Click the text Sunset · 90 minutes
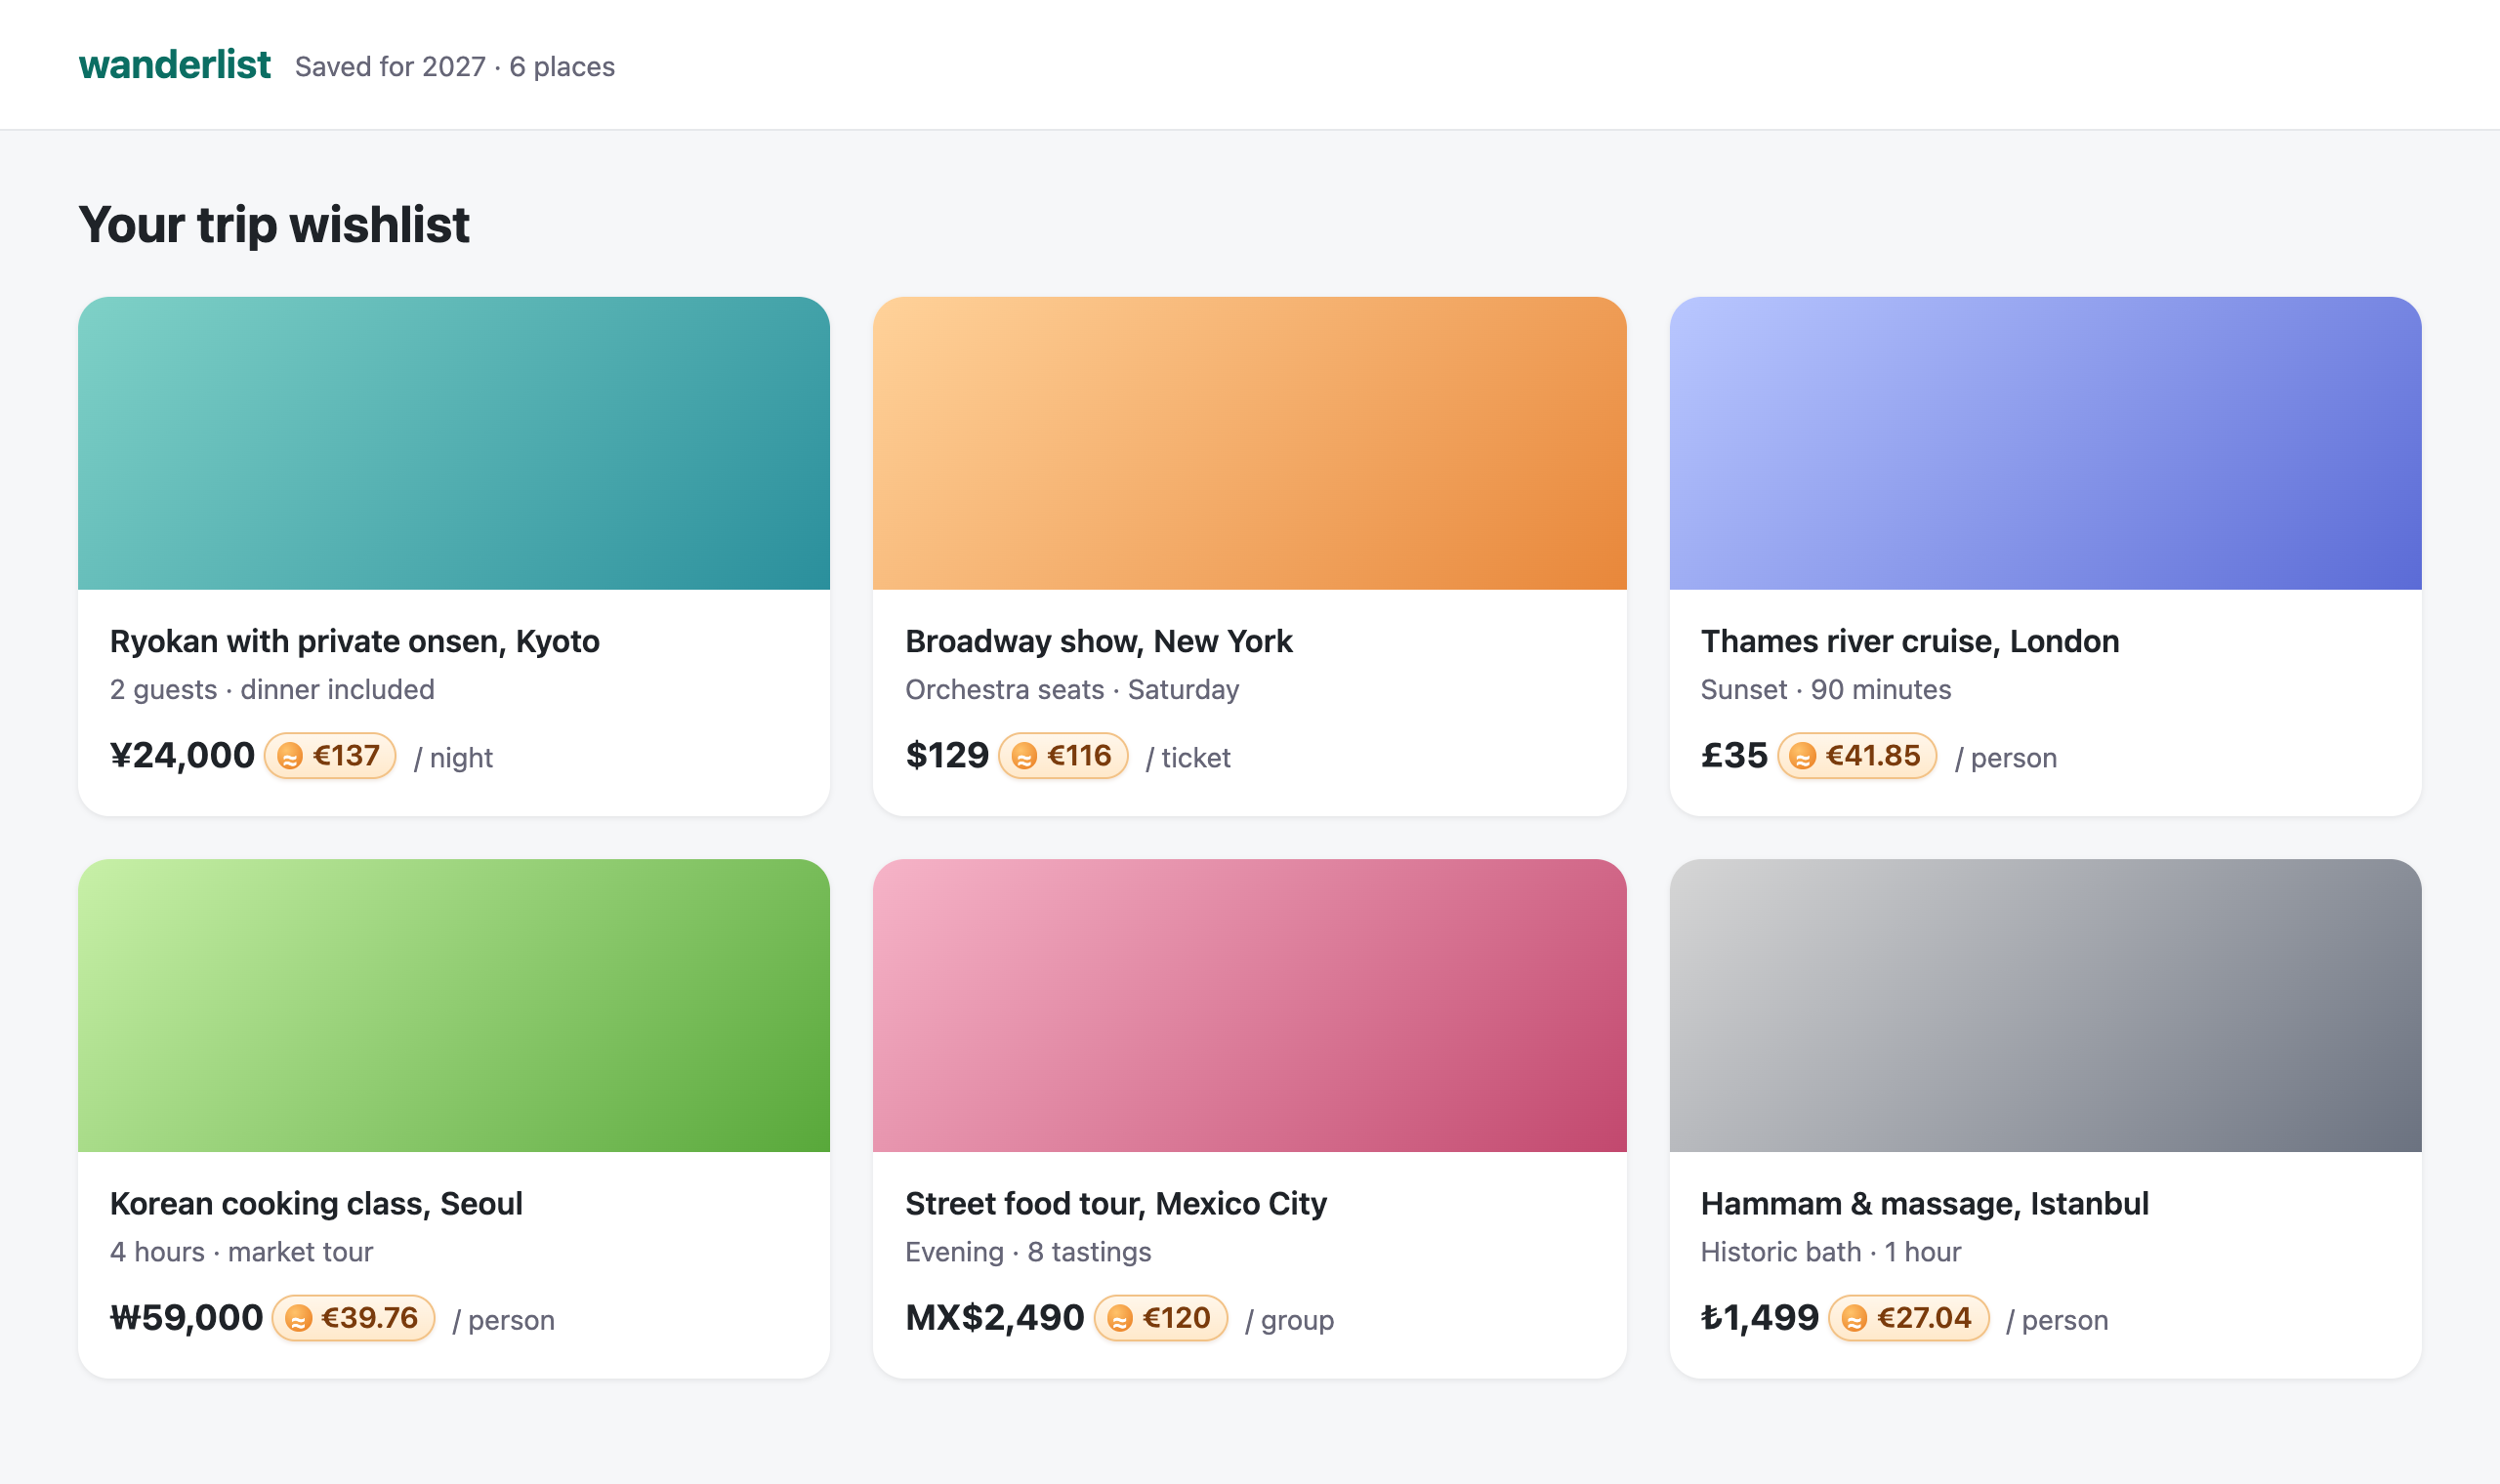Screen dimensions: 2500x1484 [x=1826, y=689]
